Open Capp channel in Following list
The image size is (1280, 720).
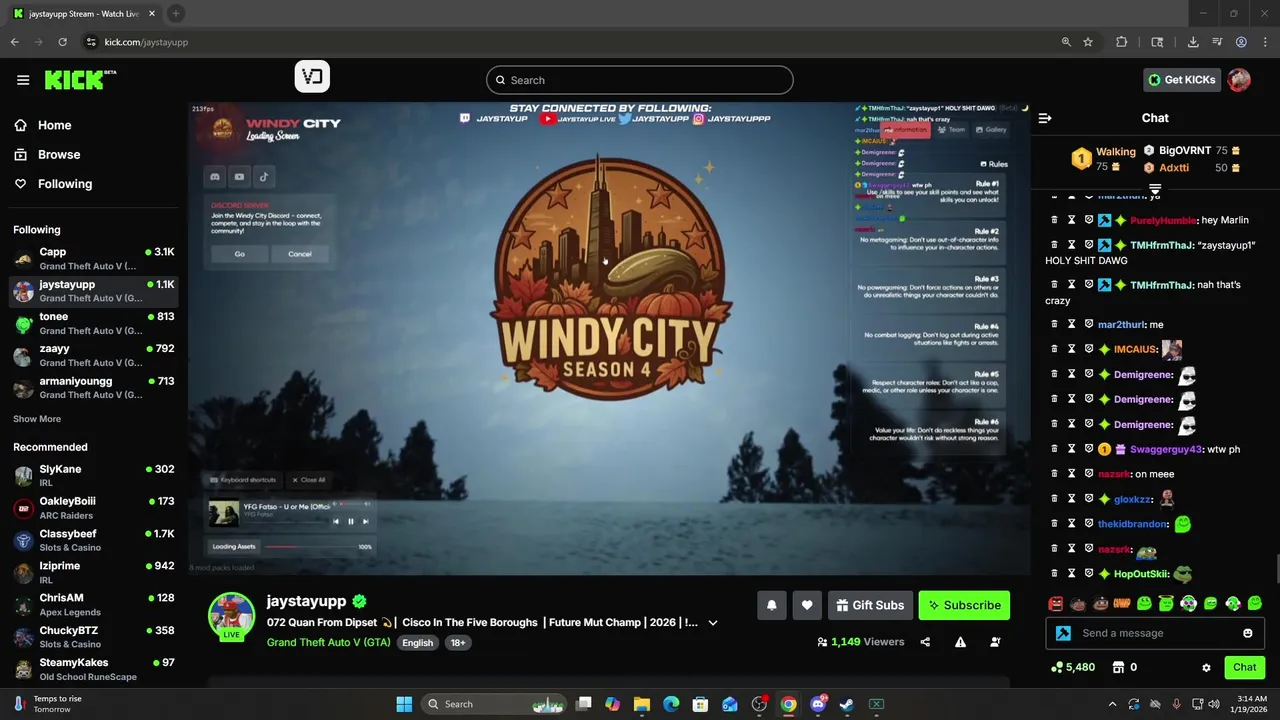point(94,259)
